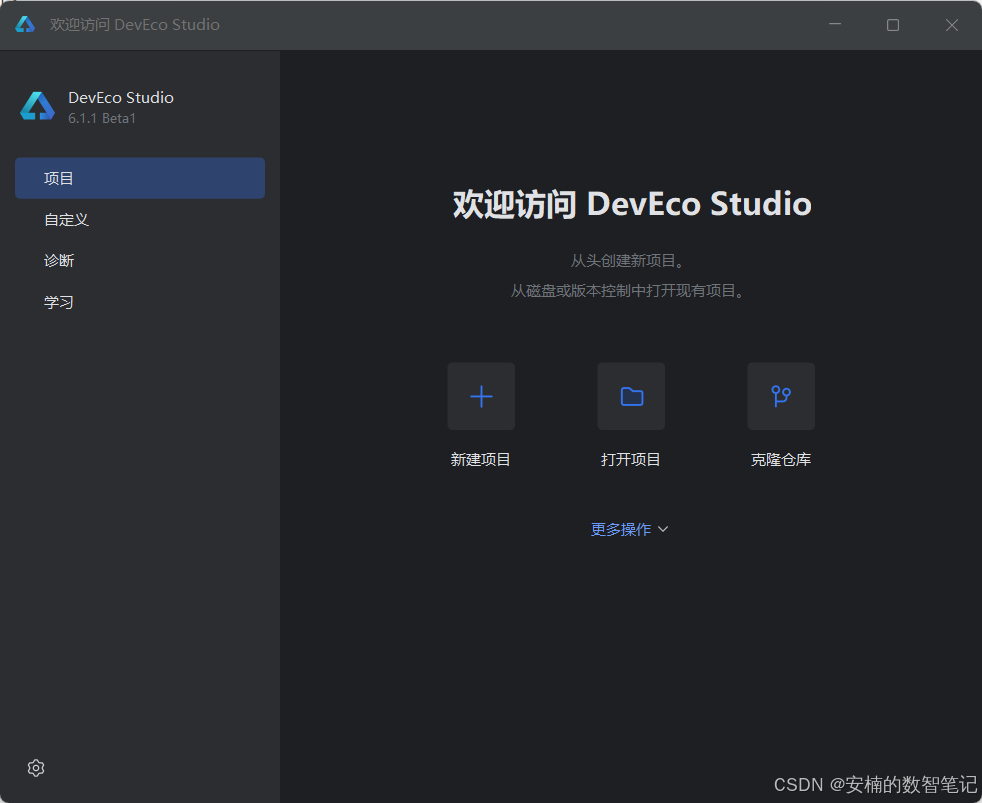Select the 项目 tab in sidebar
Viewport: 982px width, 803px height.
(x=140, y=178)
